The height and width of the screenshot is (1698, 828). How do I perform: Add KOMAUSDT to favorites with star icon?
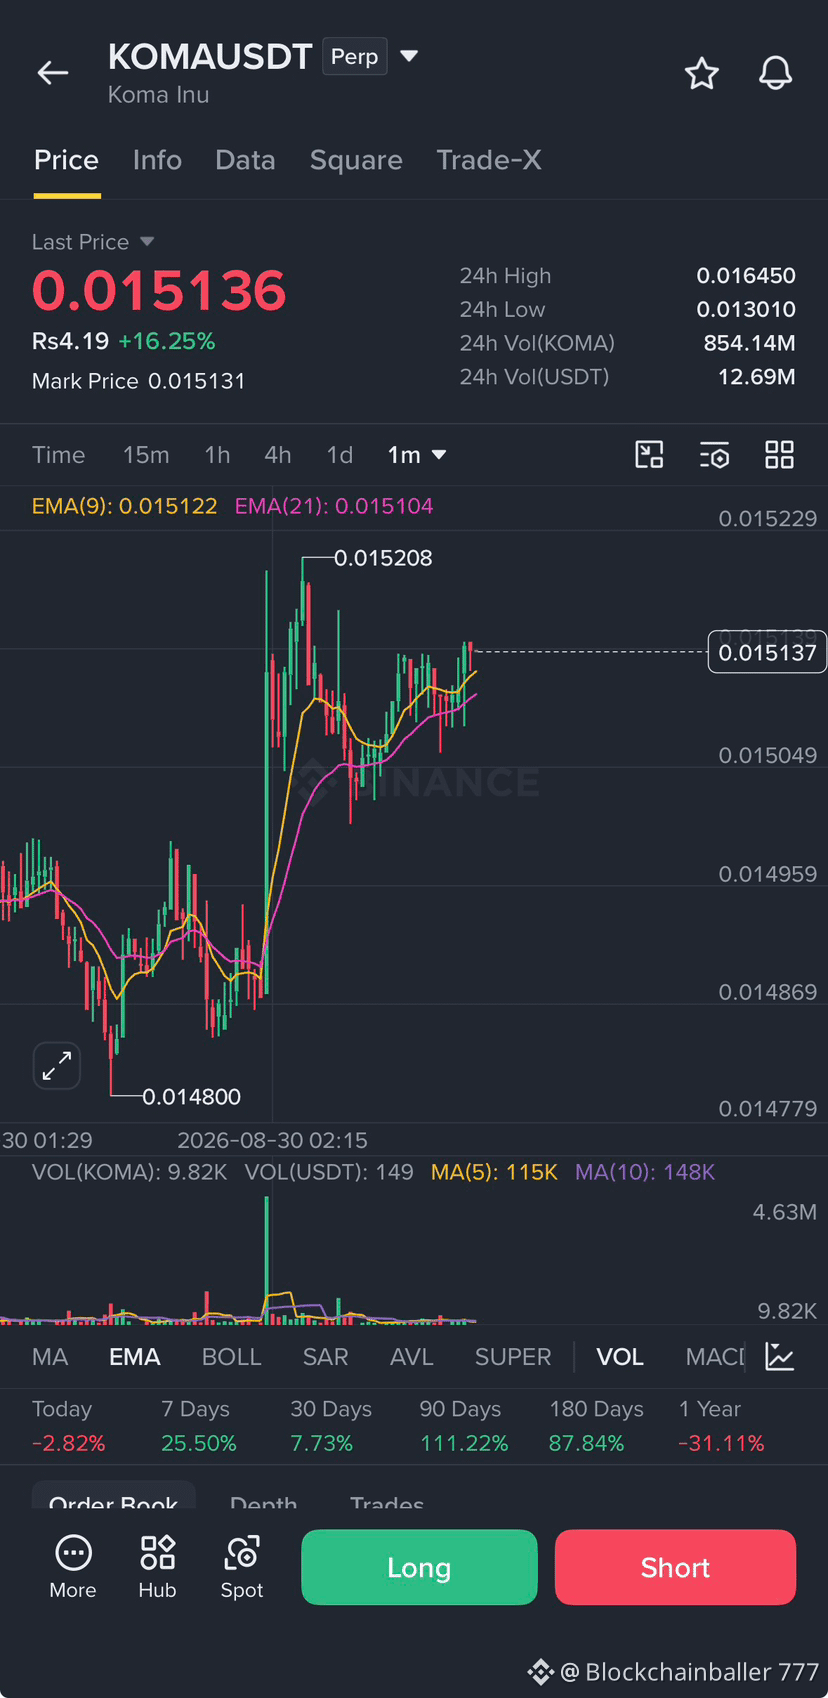click(x=702, y=73)
